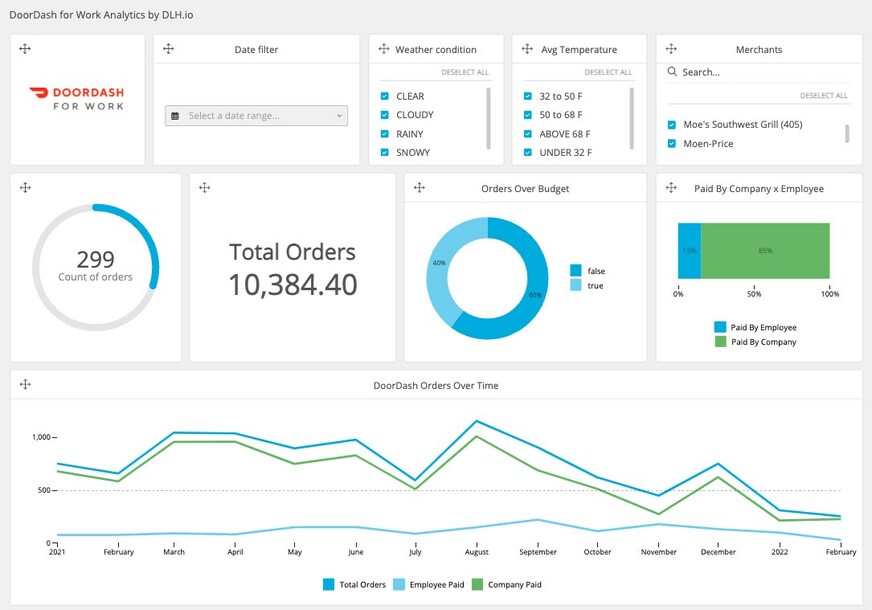872x610 pixels.
Task: Click the true legend swatch in Orders Over Budget
Action: click(576, 285)
